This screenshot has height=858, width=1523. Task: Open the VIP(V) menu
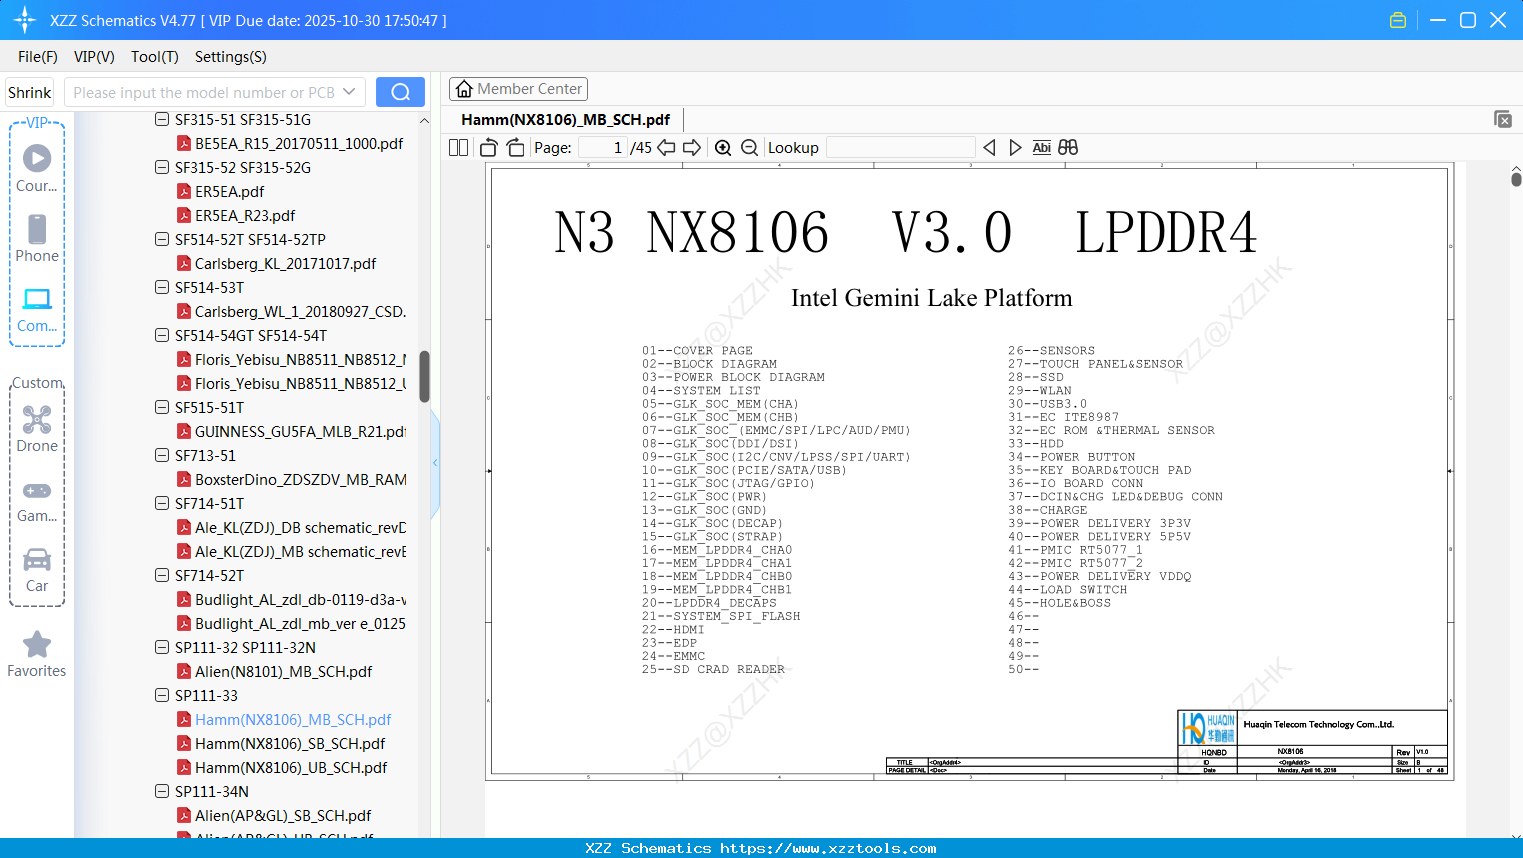click(x=94, y=57)
